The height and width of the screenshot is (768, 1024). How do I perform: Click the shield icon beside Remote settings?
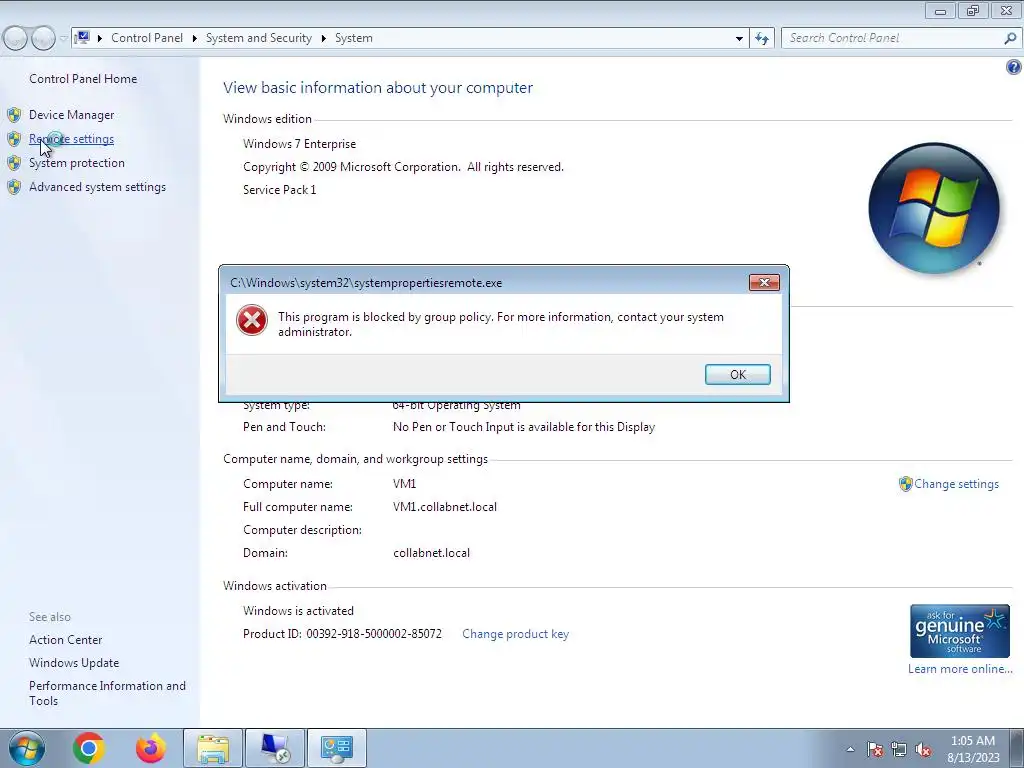pyautogui.click(x=14, y=139)
